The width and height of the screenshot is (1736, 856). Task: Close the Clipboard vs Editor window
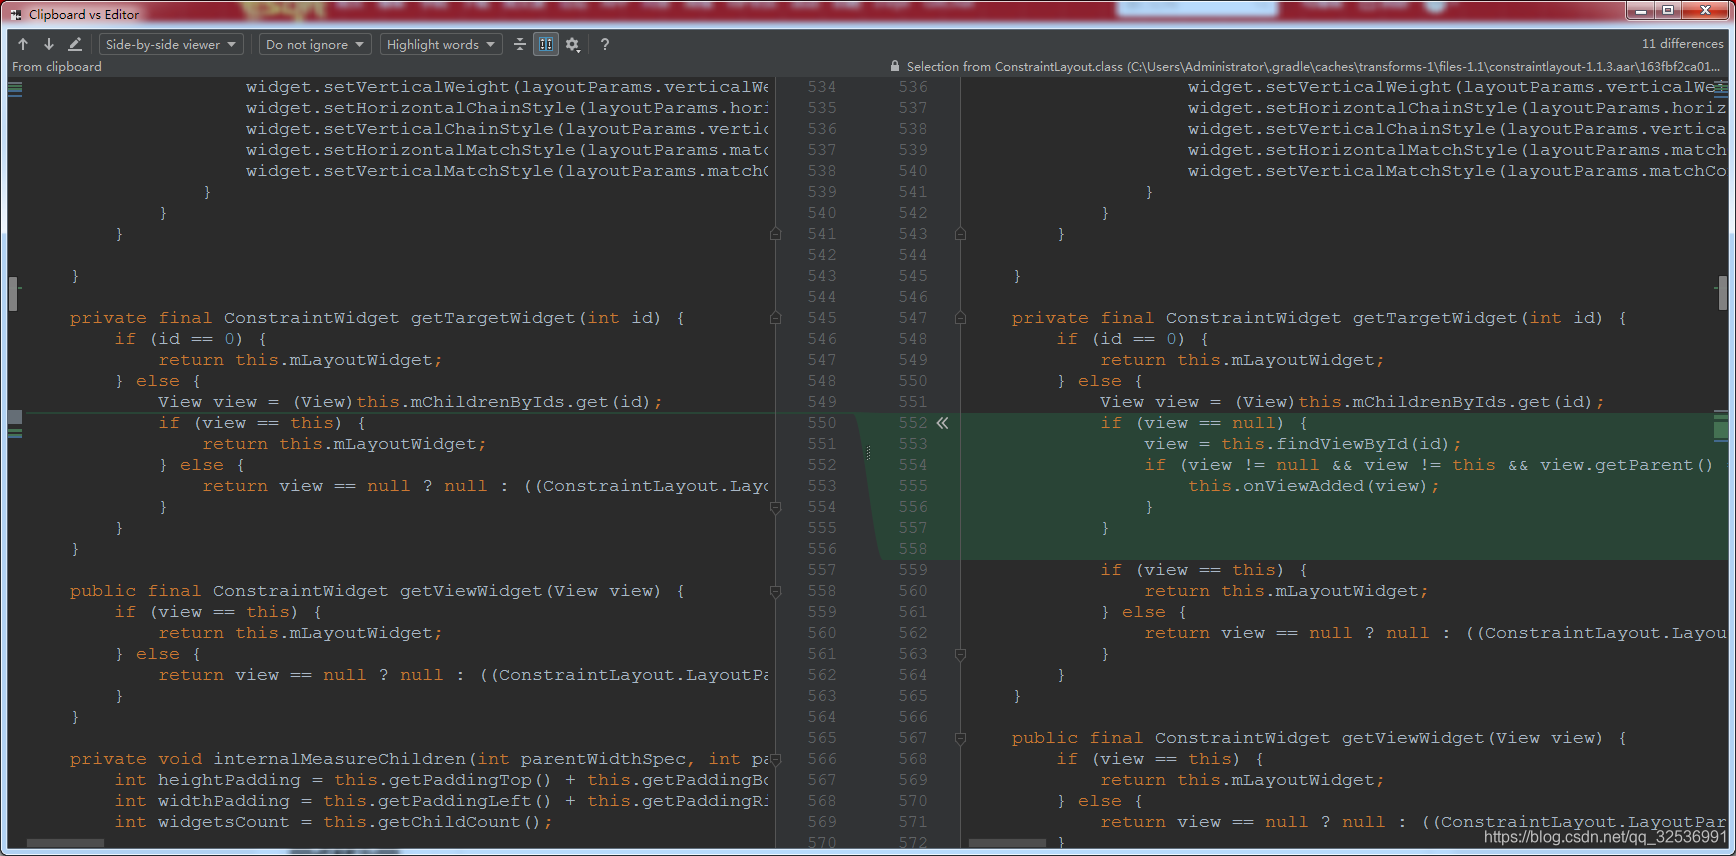pyautogui.click(x=1706, y=10)
